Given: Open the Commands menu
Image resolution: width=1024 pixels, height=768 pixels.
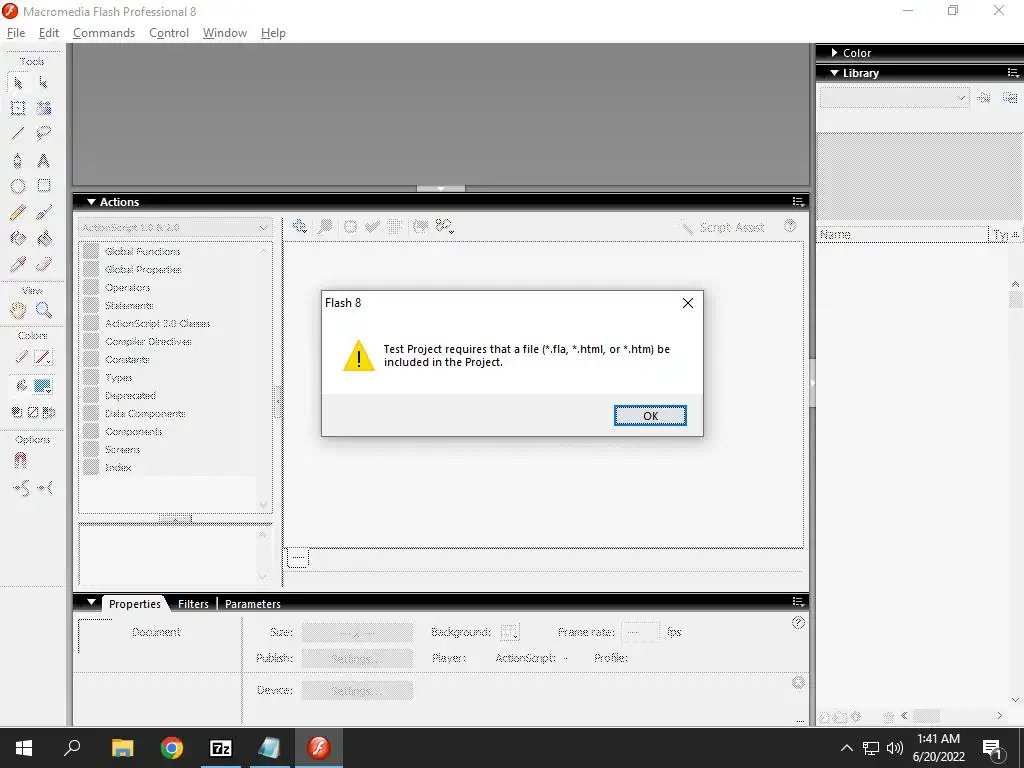Looking at the screenshot, I should pos(104,33).
